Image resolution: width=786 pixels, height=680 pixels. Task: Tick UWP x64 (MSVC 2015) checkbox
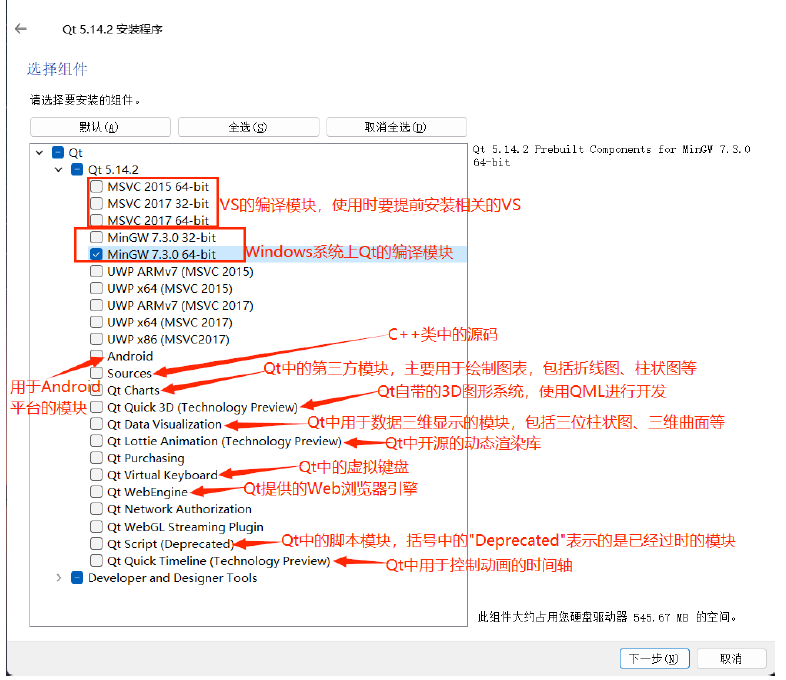[96, 289]
